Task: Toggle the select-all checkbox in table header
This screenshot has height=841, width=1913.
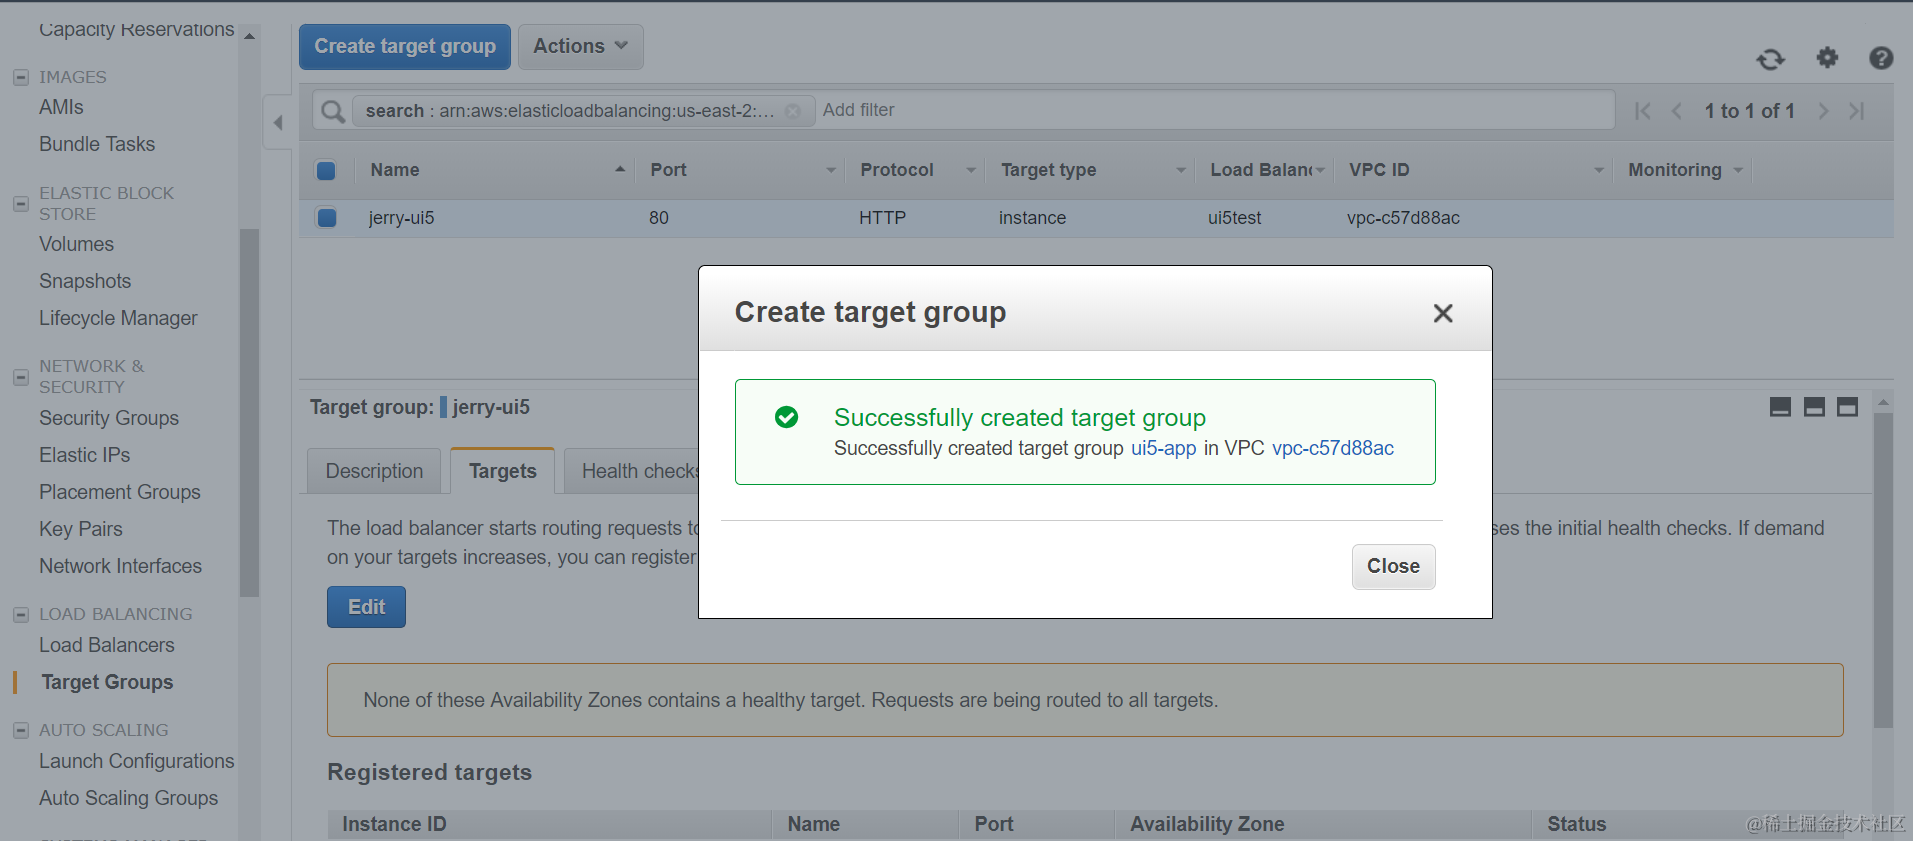Action: 326,170
